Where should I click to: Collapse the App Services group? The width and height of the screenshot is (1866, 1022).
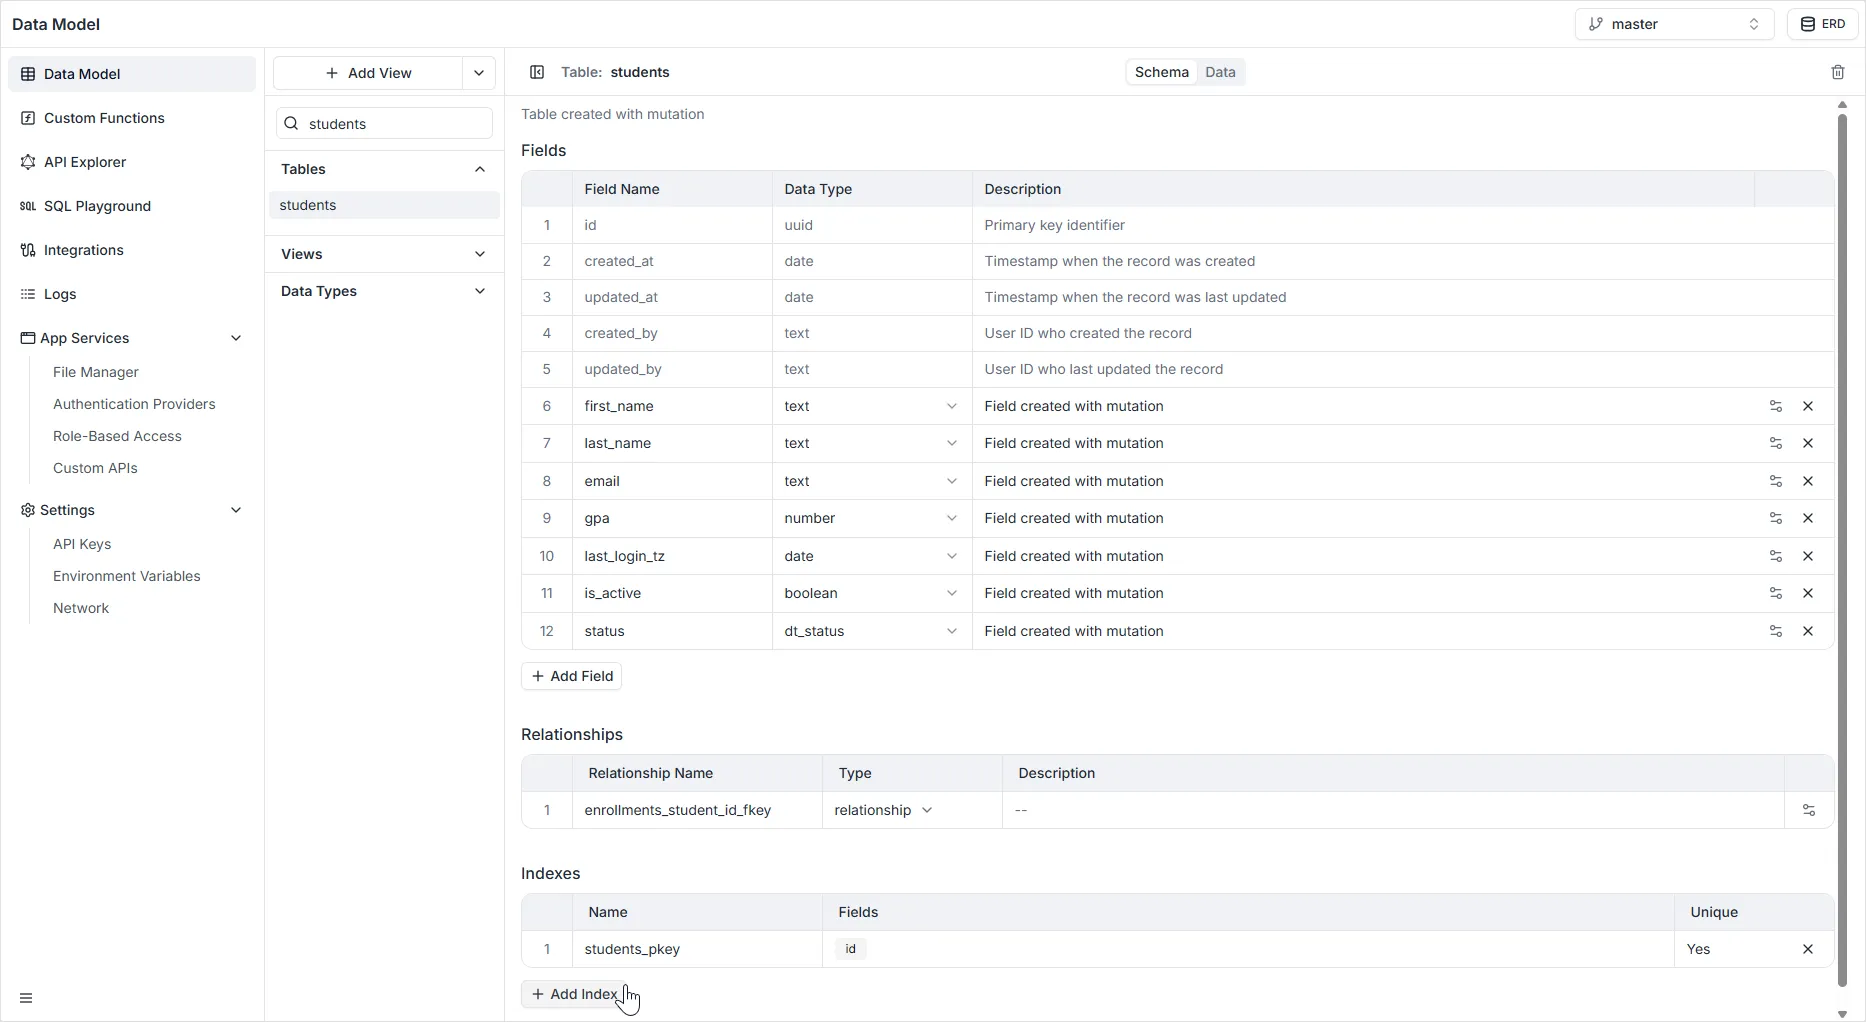(236, 338)
